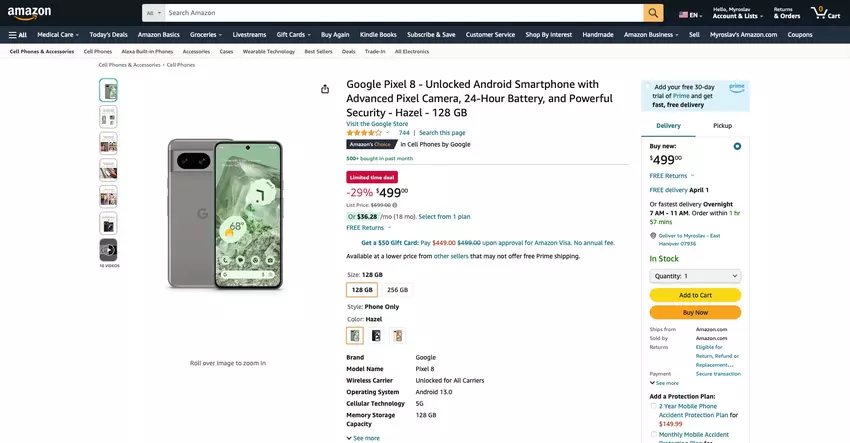This screenshot has width=850, height=443.
Task: Click the star rating icons
Action: 364,132
